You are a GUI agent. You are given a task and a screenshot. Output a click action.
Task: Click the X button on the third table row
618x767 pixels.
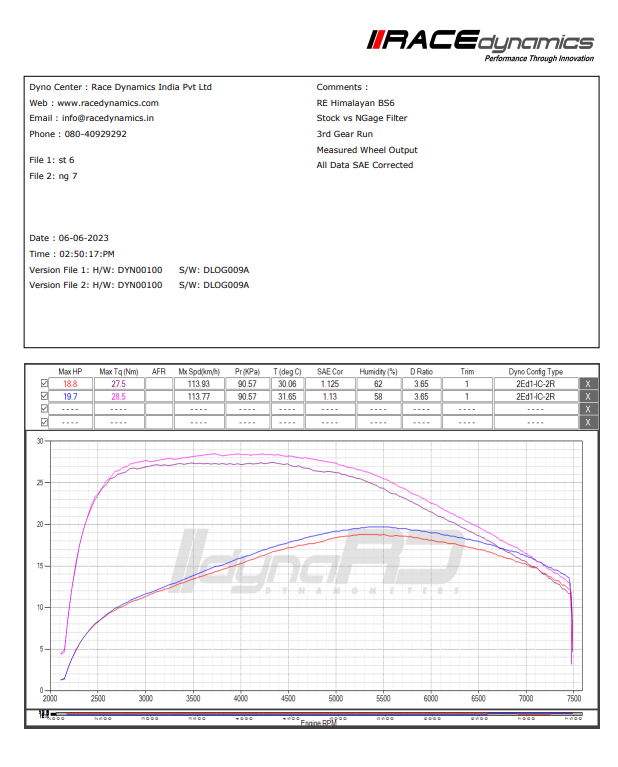pos(589,409)
